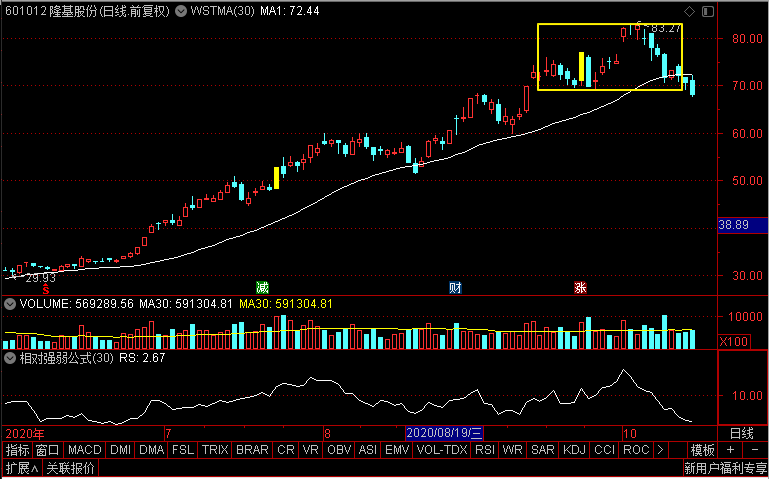Select the KDJ indicator tab

pyautogui.click(x=574, y=450)
